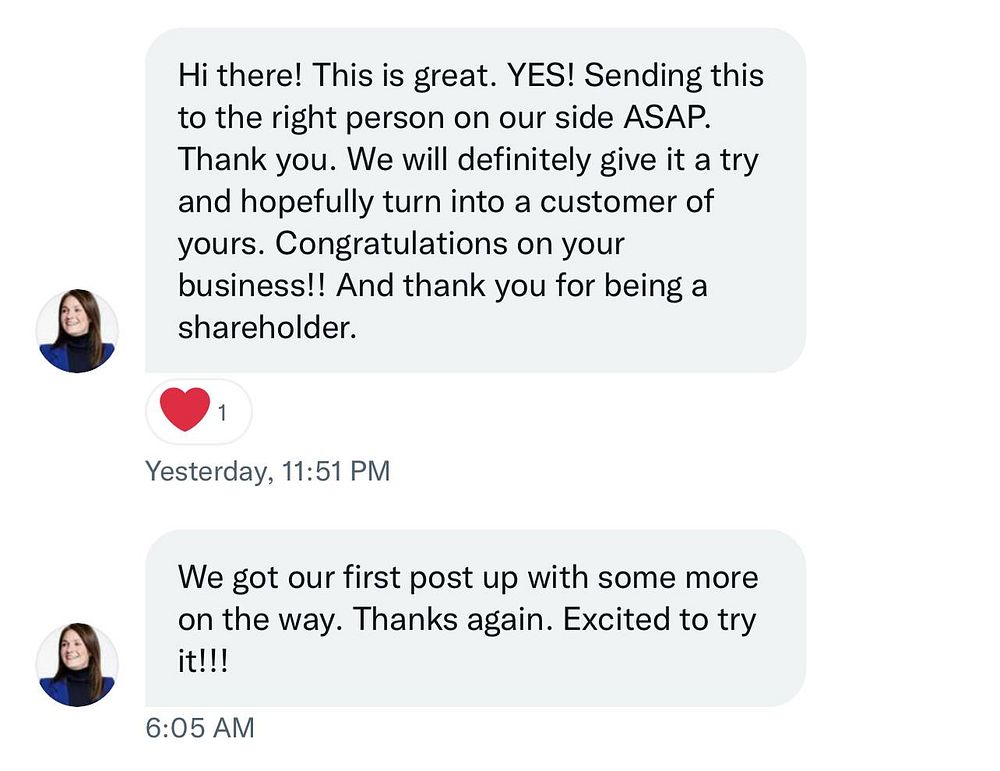Screen dimensions: 1000x771
Task: Click the "6:05 AM" timestamp
Action: 200,728
